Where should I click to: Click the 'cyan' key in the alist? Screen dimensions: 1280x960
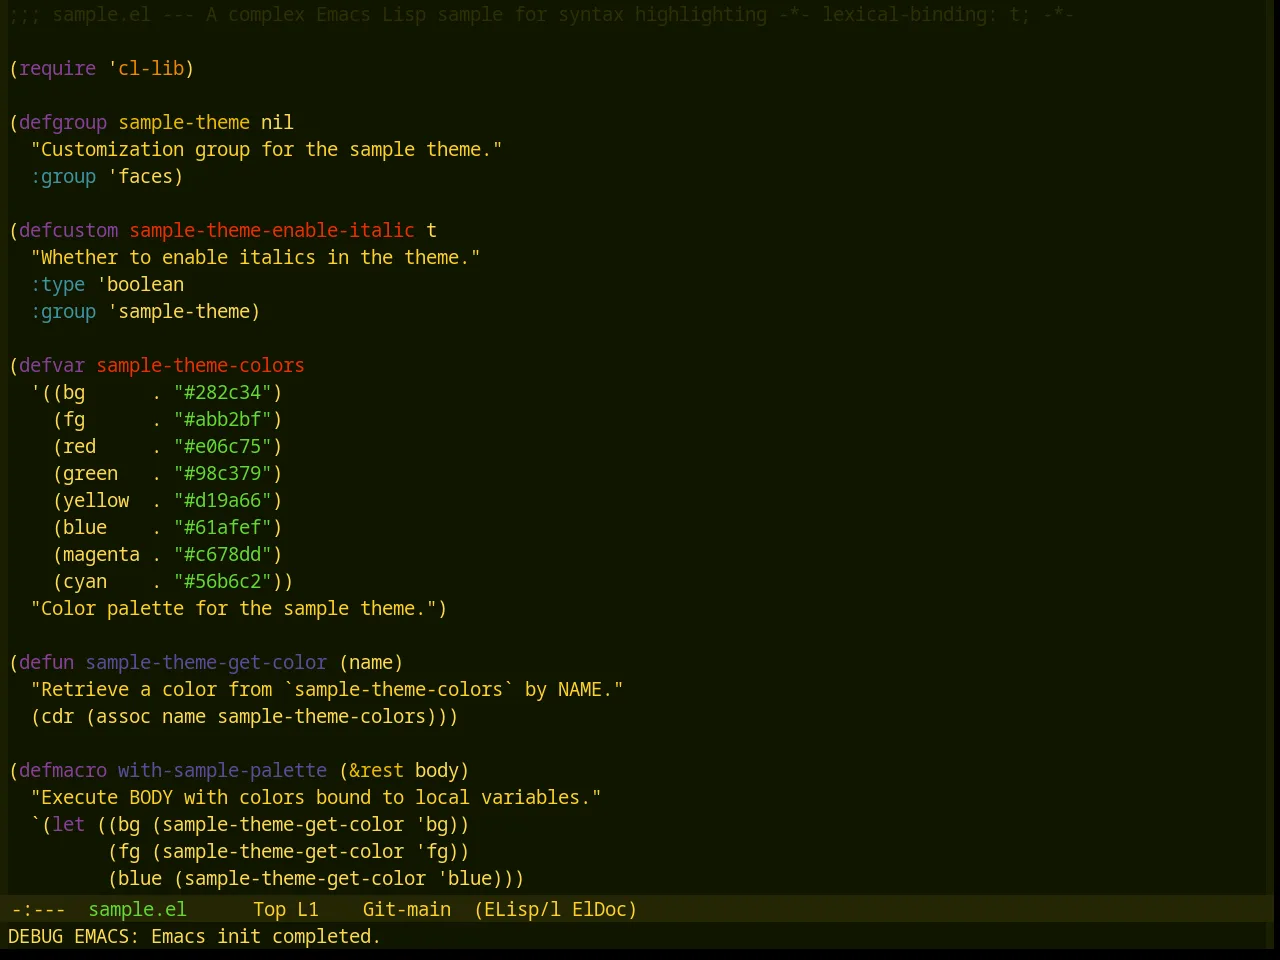[85, 581]
